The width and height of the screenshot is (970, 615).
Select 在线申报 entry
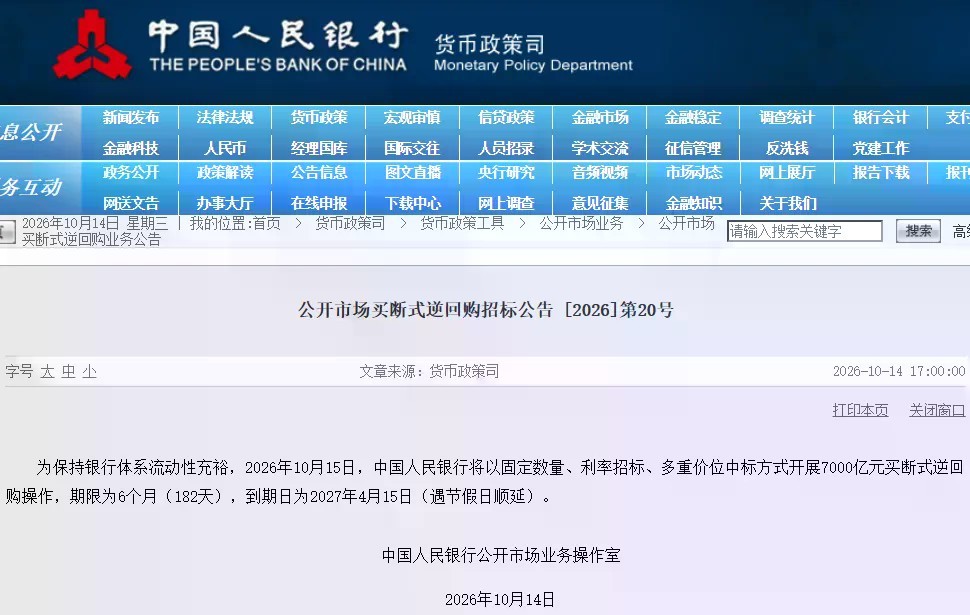click(319, 203)
